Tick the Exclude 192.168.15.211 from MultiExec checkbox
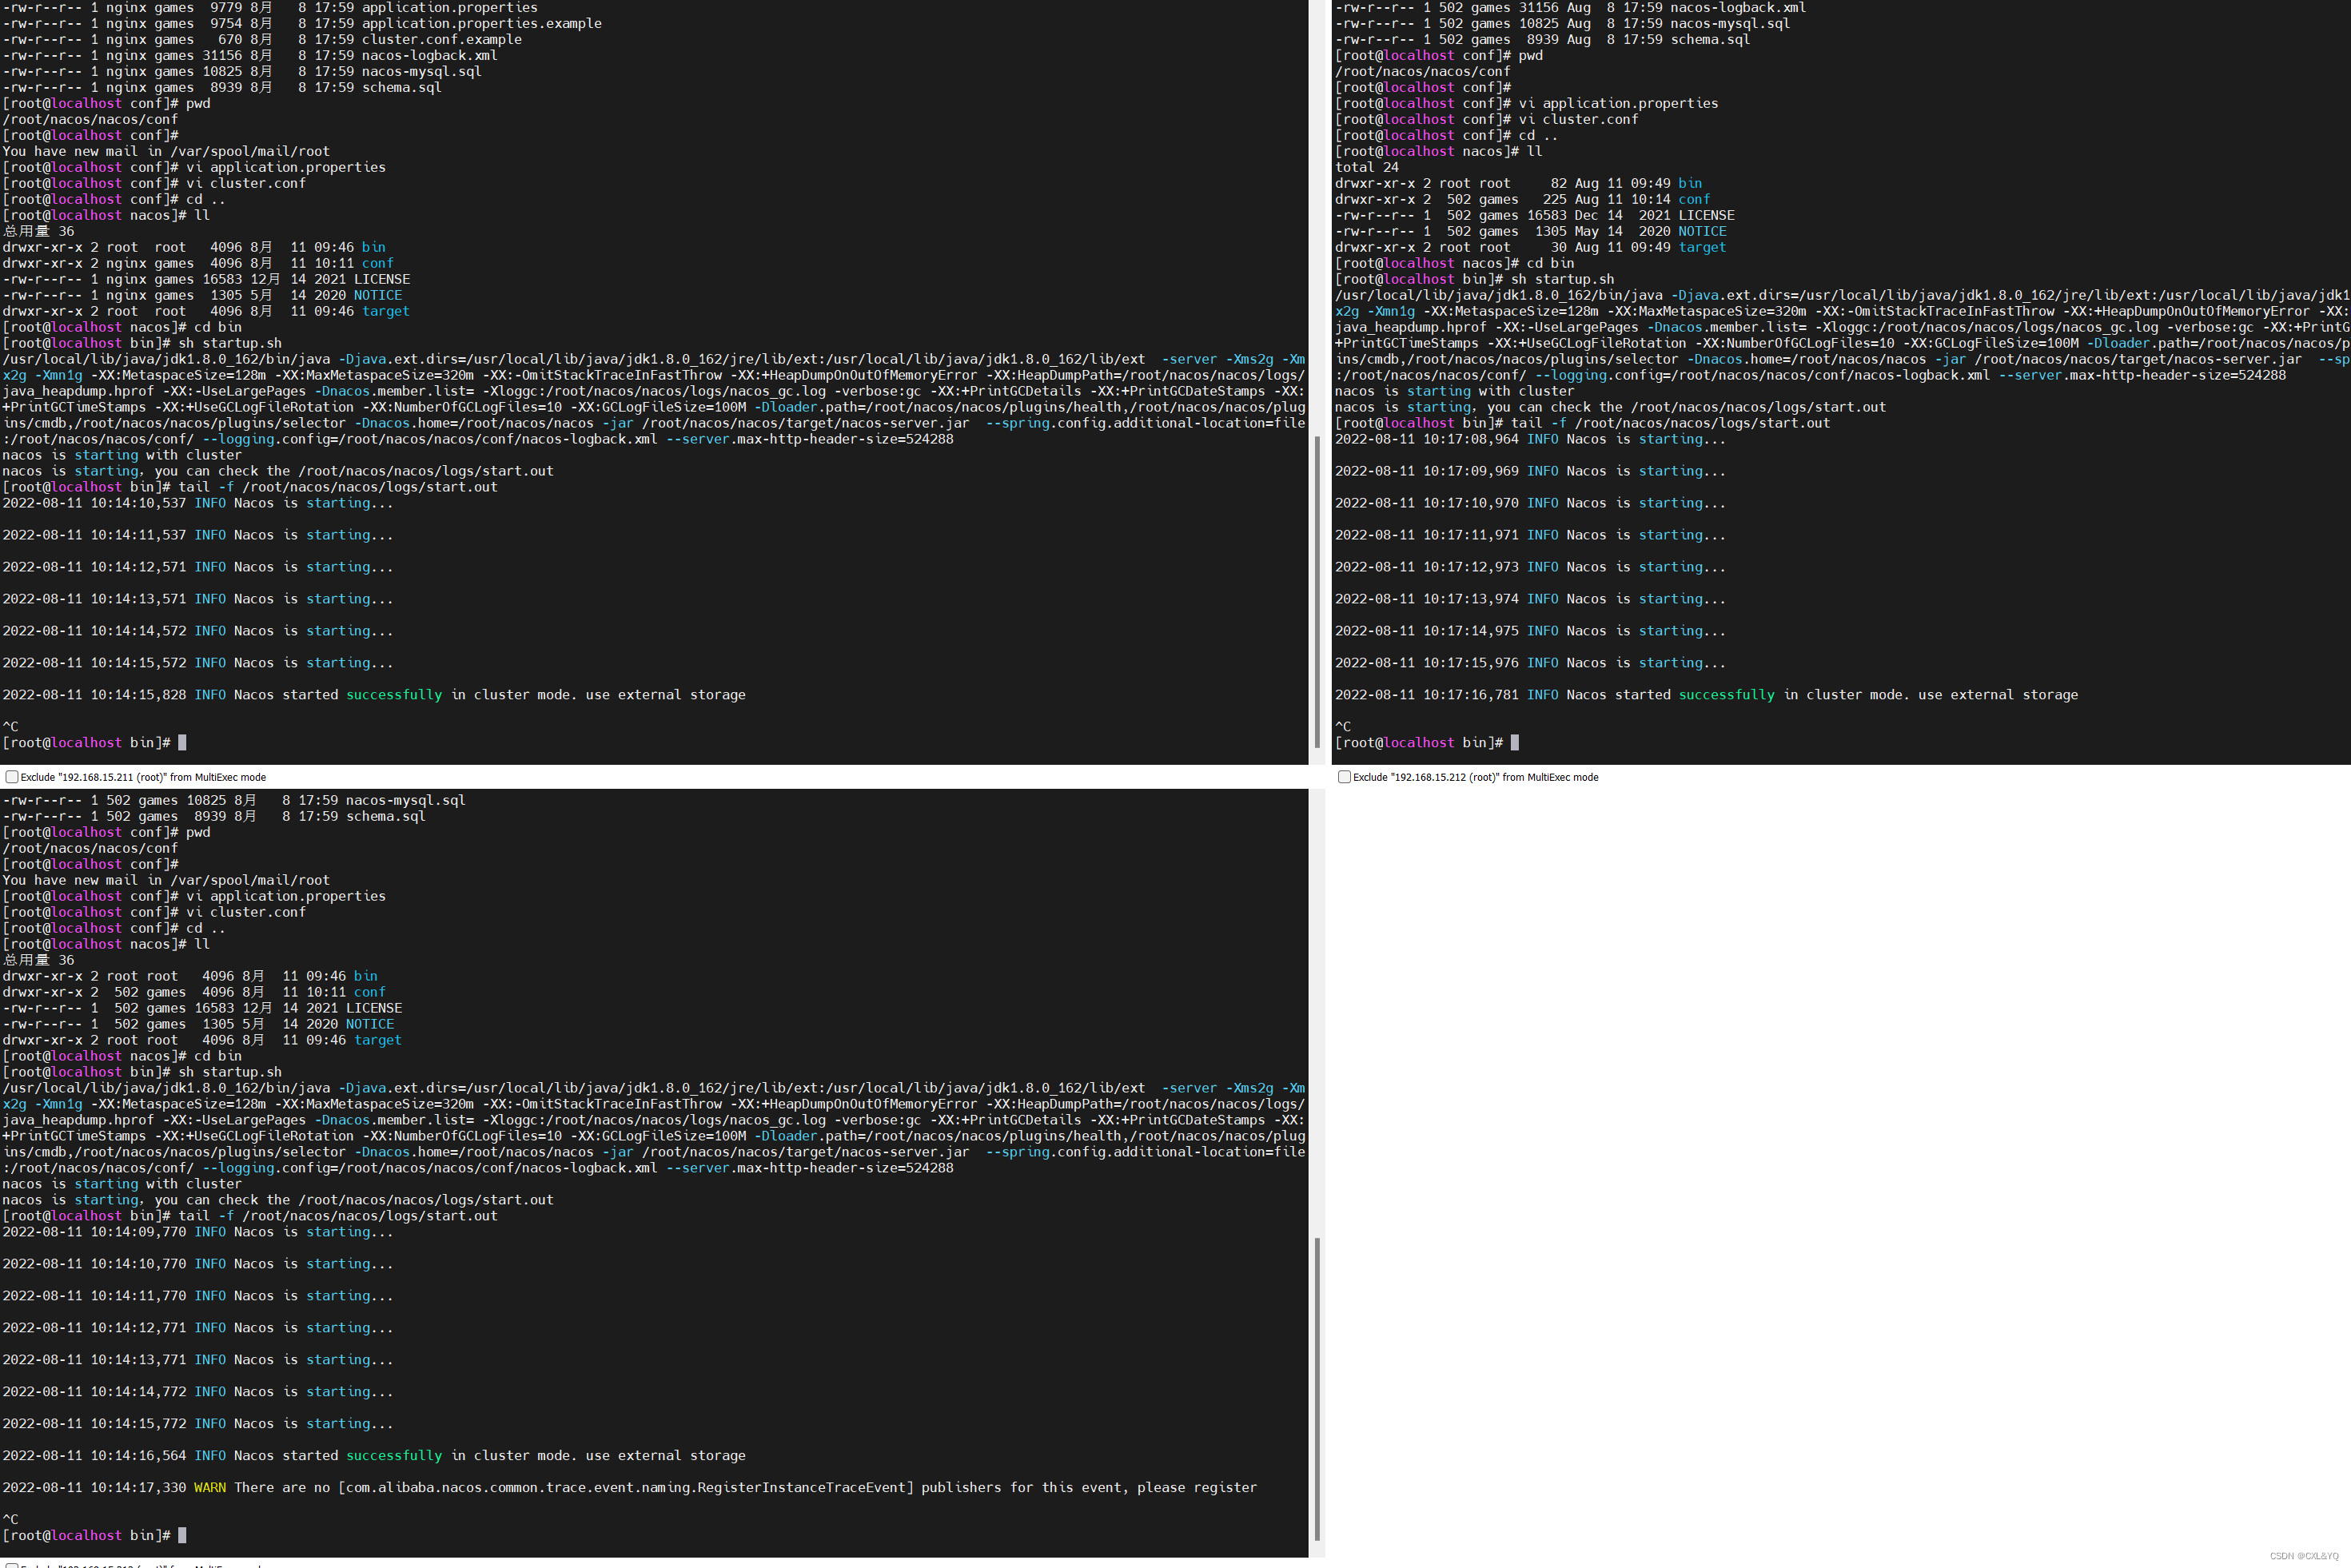Image resolution: width=2351 pixels, height=1568 pixels. [x=12, y=777]
